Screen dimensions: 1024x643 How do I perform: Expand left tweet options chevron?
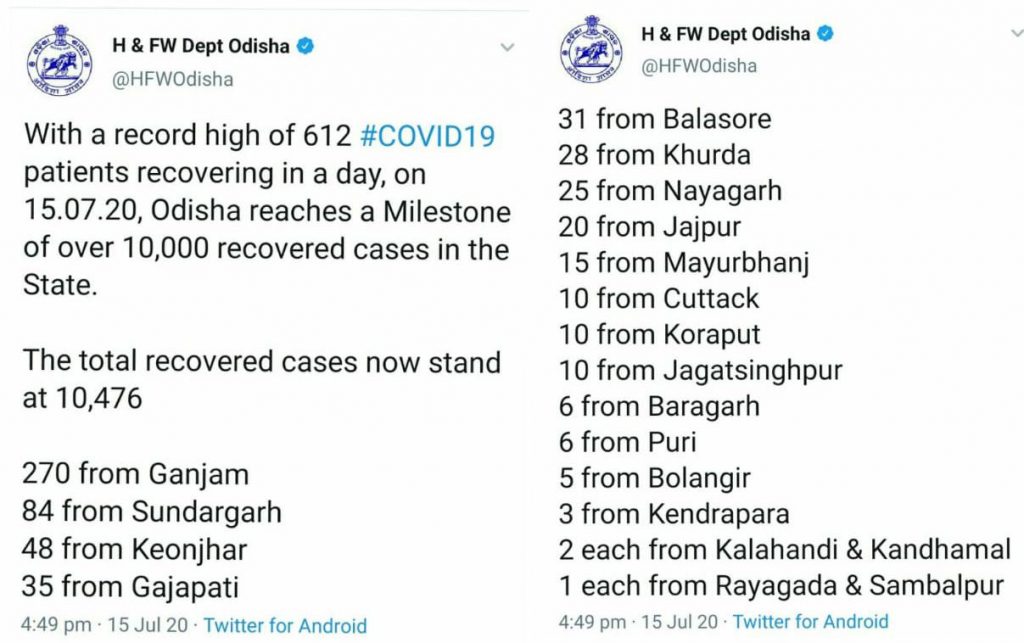click(507, 47)
